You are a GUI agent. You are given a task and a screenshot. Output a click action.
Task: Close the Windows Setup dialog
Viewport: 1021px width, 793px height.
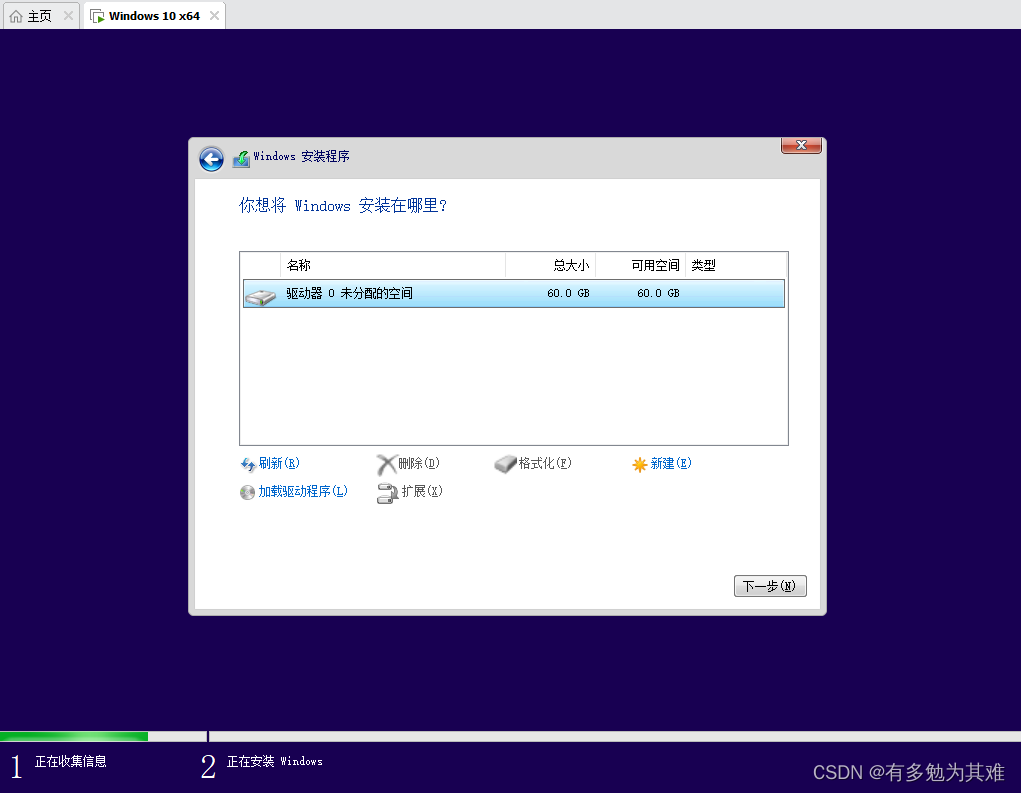801,145
